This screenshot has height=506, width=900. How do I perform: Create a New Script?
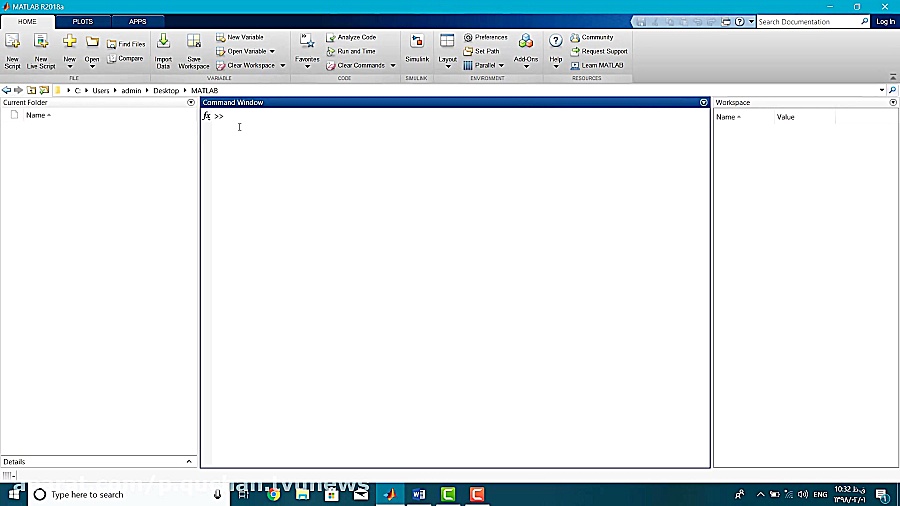(12, 52)
